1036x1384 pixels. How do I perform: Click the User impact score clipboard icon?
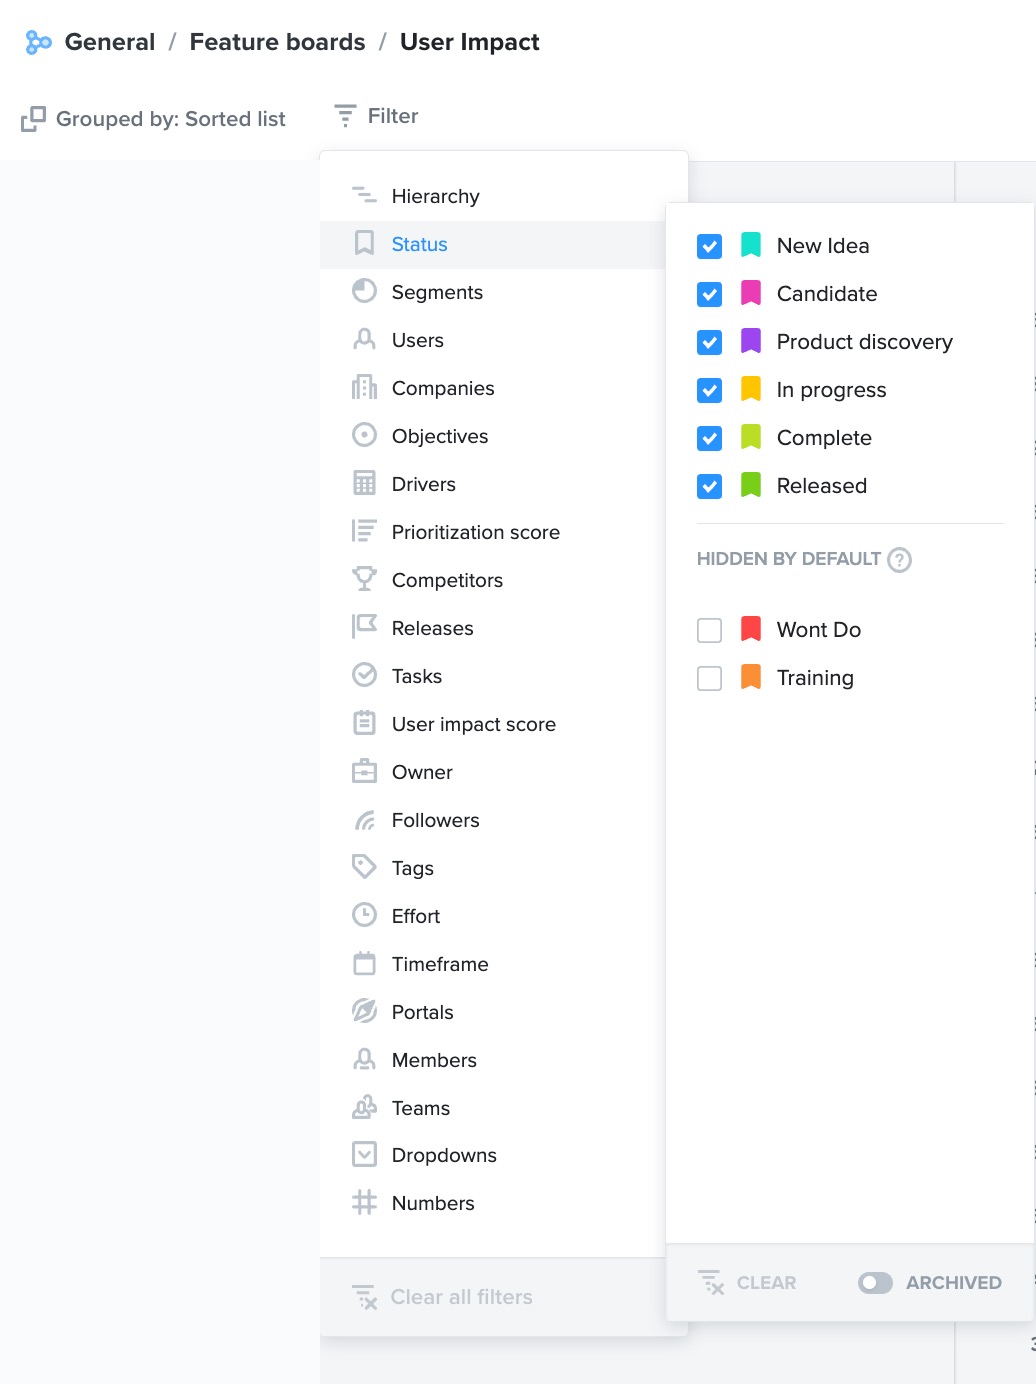click(x=364, y=723)
